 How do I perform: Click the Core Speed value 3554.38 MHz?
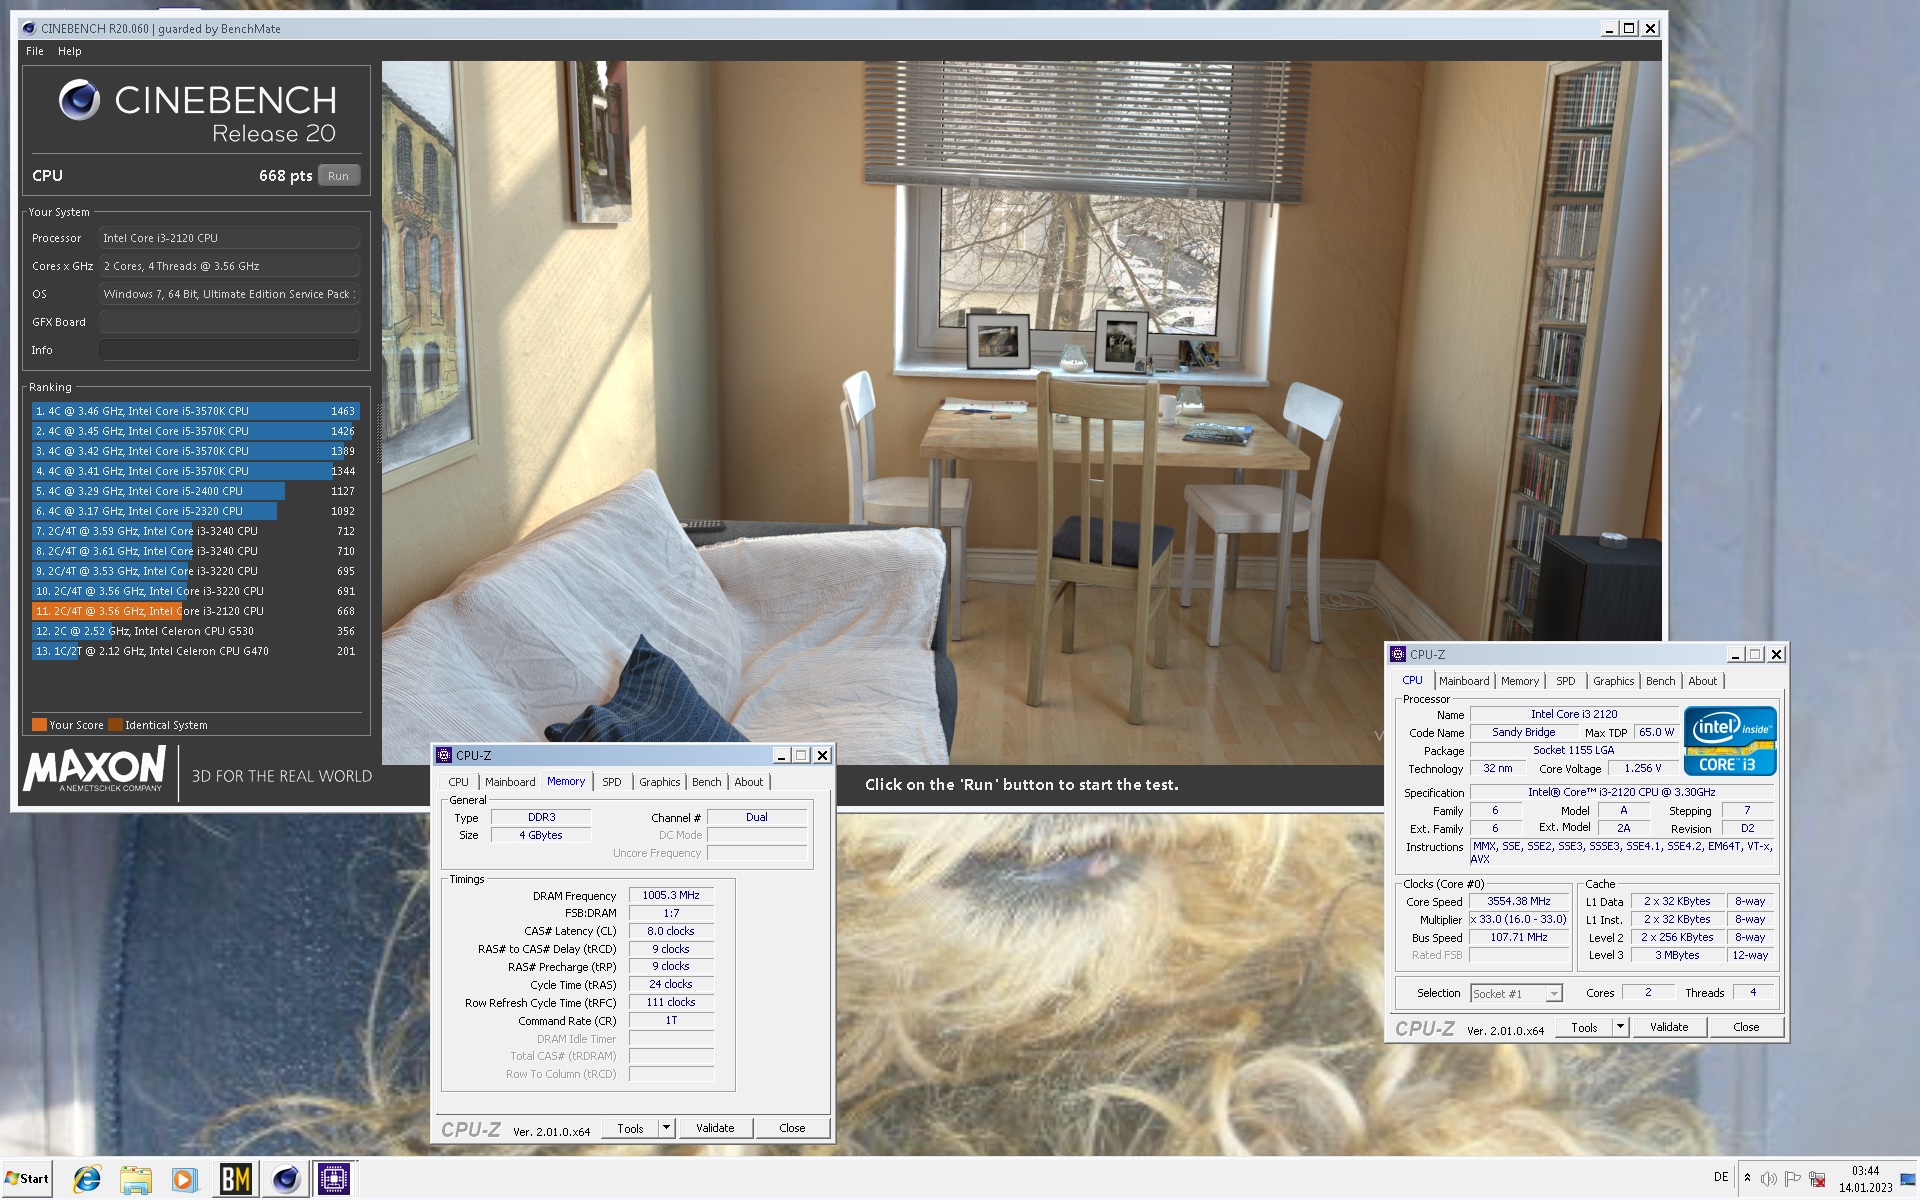click(x=1518, y=901)
